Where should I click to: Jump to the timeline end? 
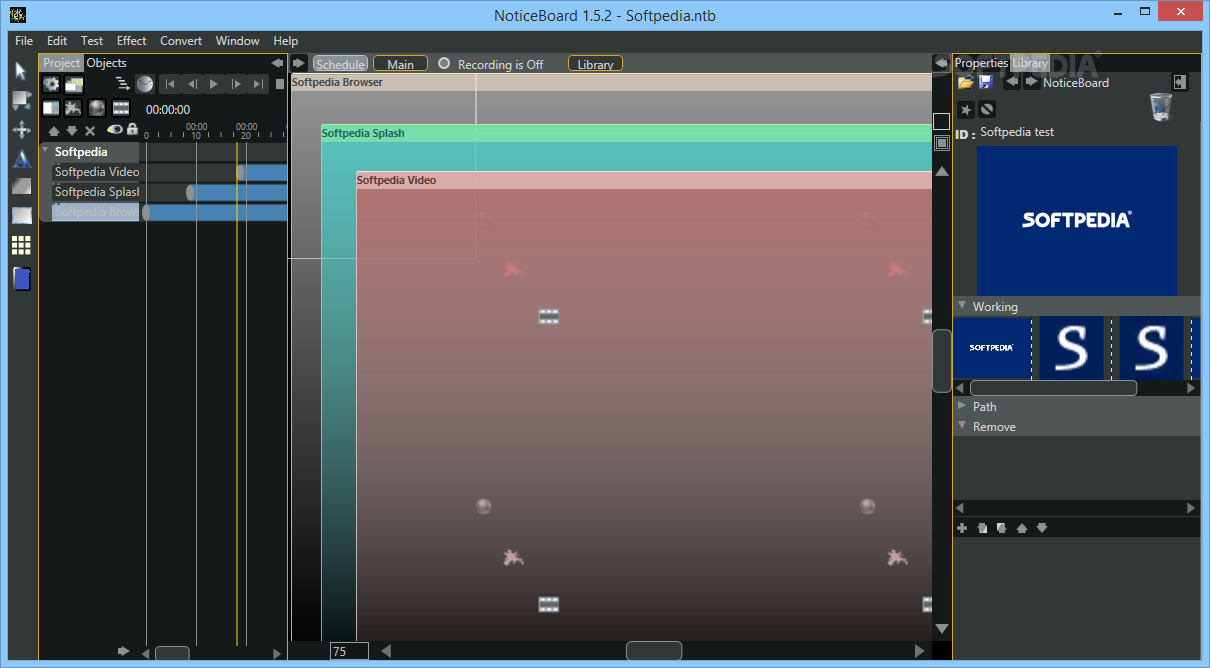coord(258,84)
